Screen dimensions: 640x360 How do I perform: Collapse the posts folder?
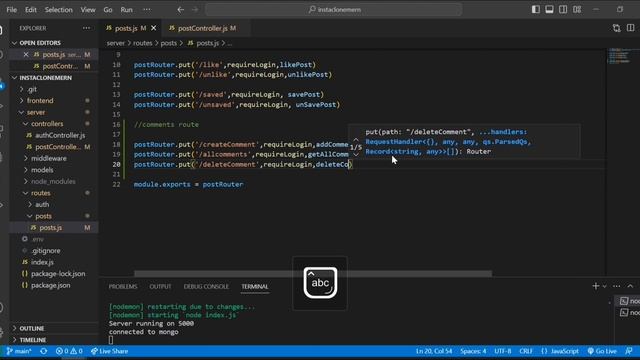tap(43, 216)
